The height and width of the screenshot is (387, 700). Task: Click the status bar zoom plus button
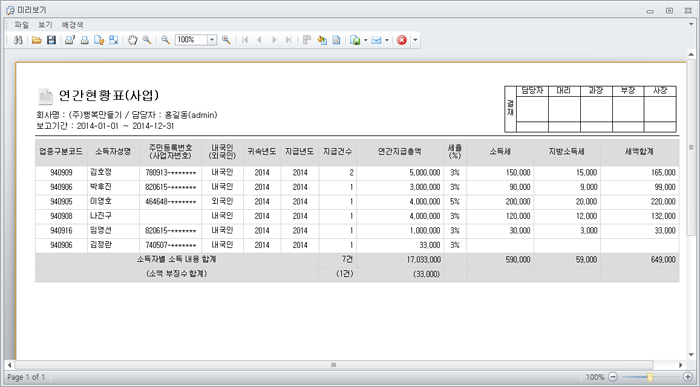point(688,377)
